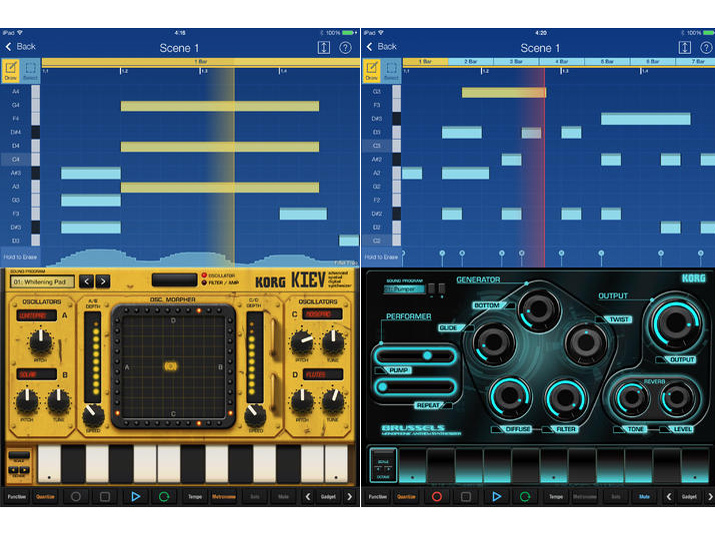Toggle Mute in Kiev toolbar
Screen dimensions: 715x536
(x=283, y=497)
